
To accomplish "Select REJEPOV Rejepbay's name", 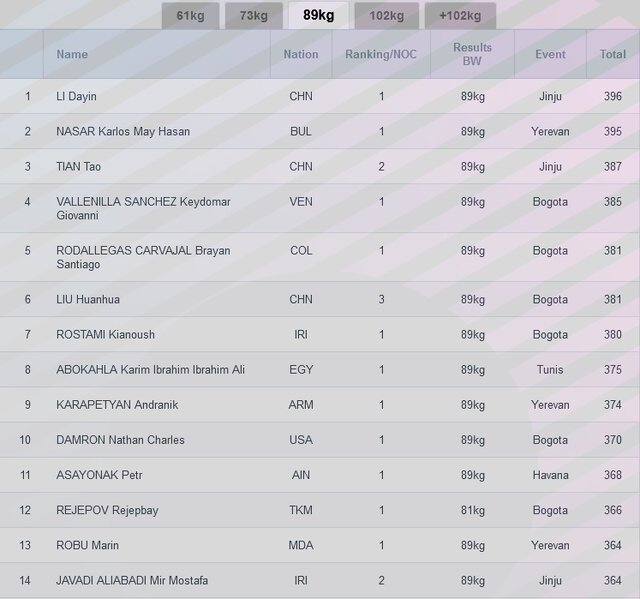I will 107,511.
